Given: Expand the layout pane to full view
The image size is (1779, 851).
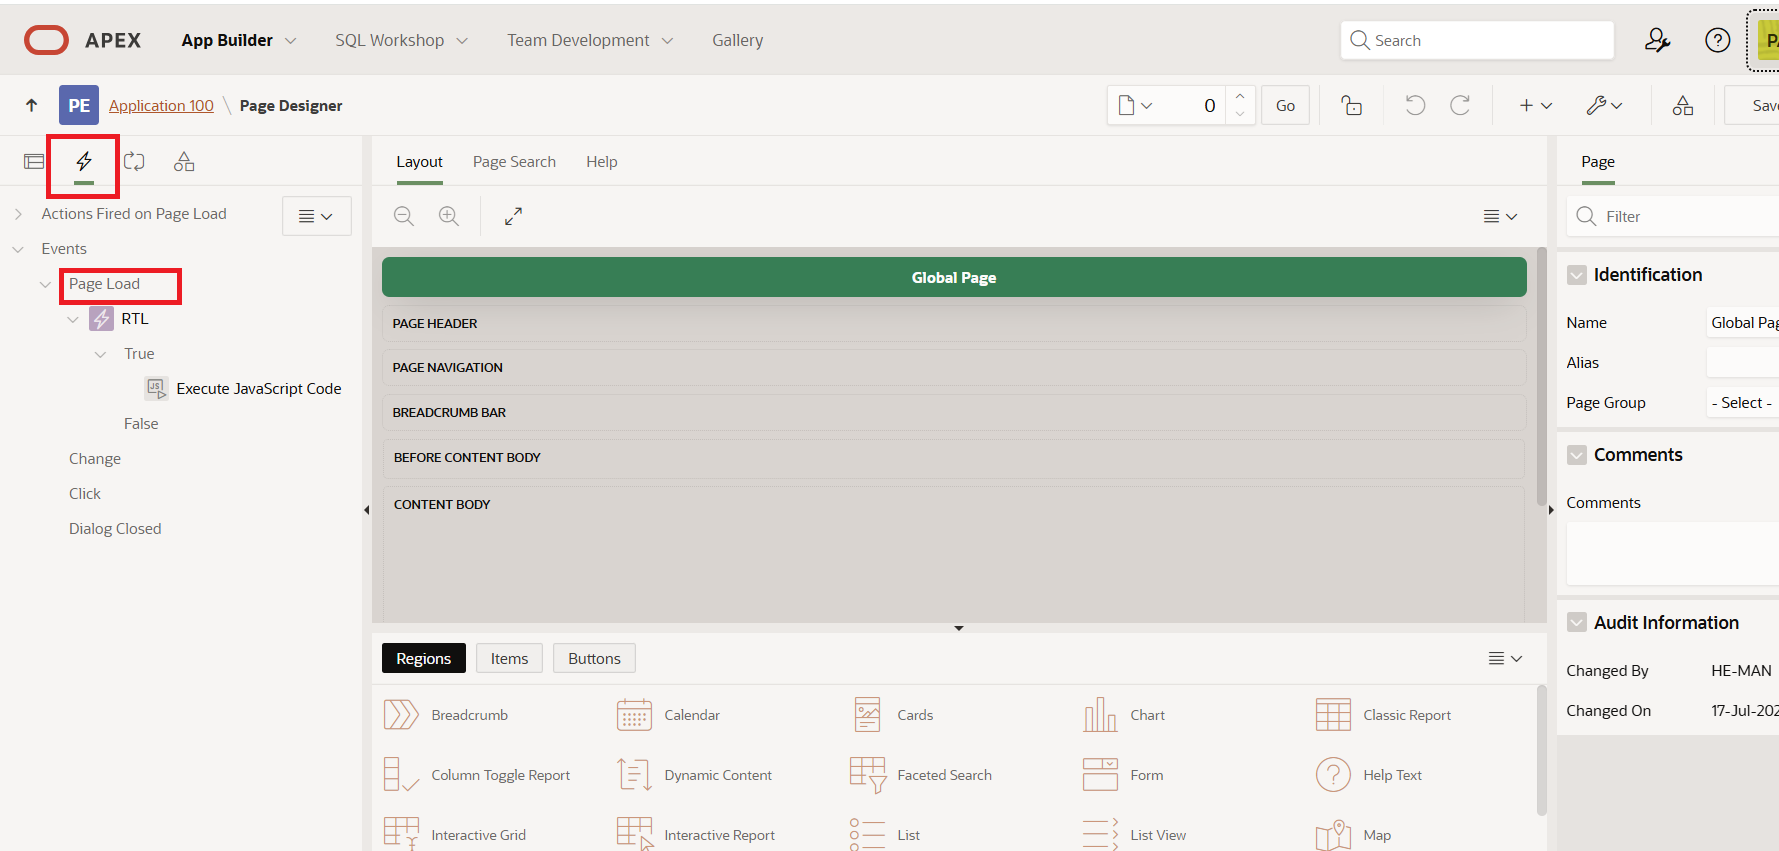Looking at the screenshot, I should point(513,216).
